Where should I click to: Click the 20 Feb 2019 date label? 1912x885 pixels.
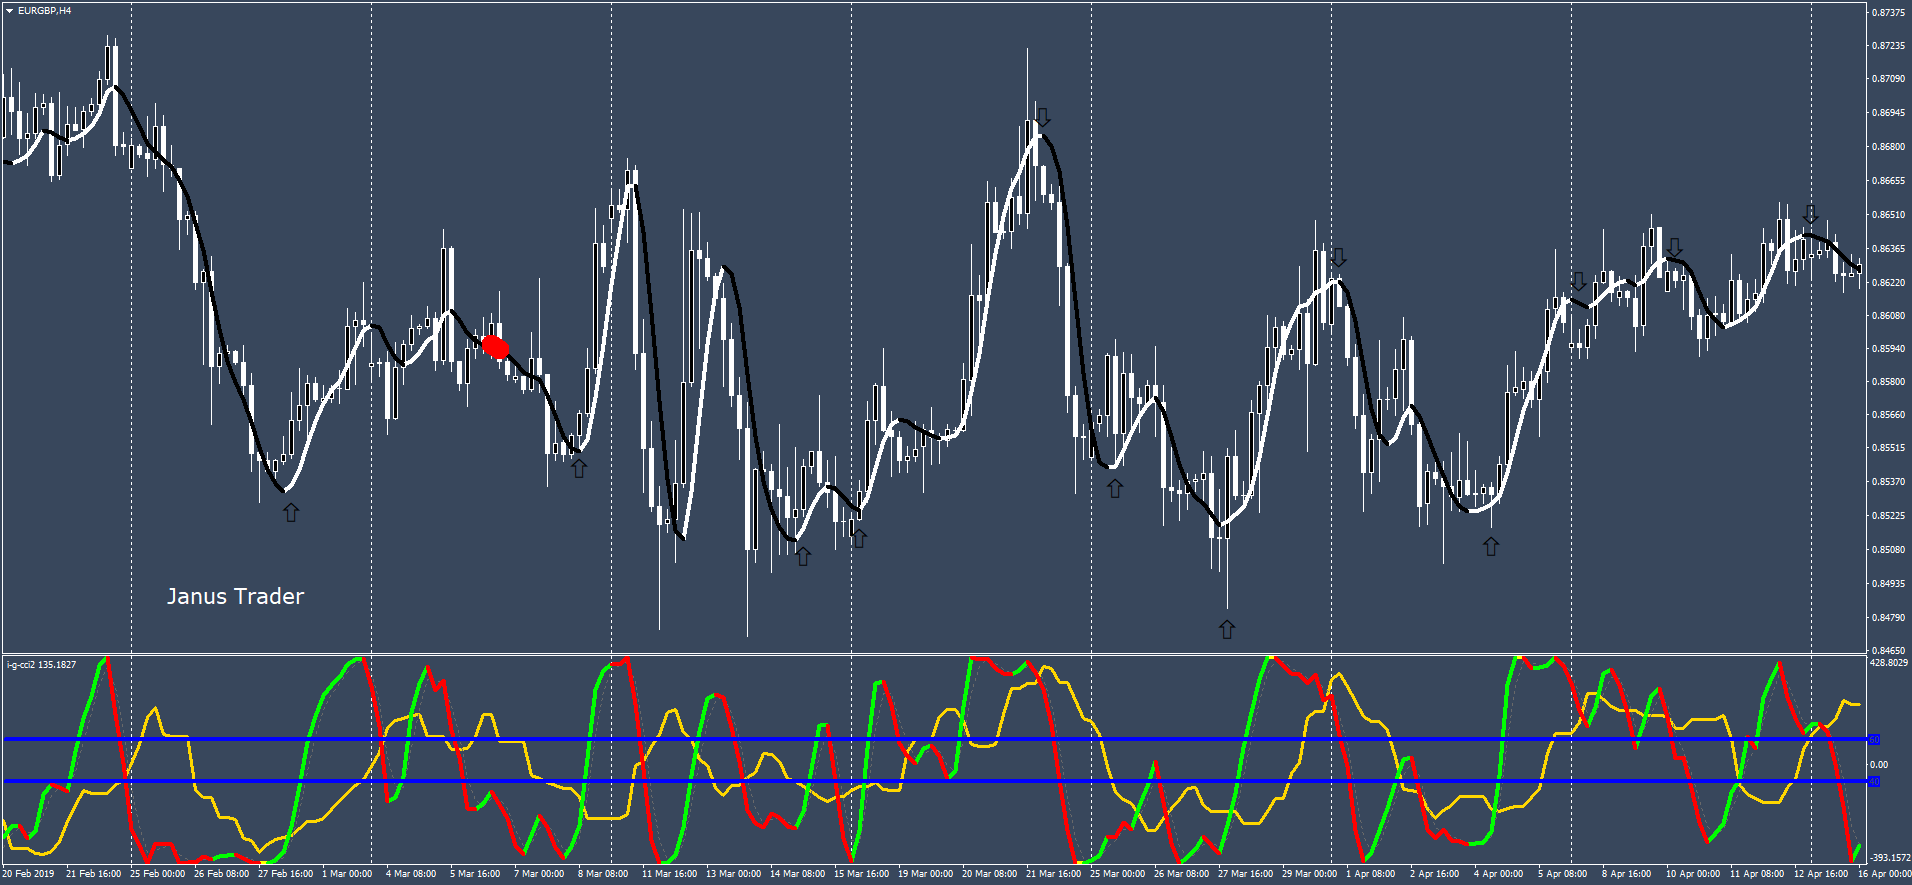click(x=28, y=874)
